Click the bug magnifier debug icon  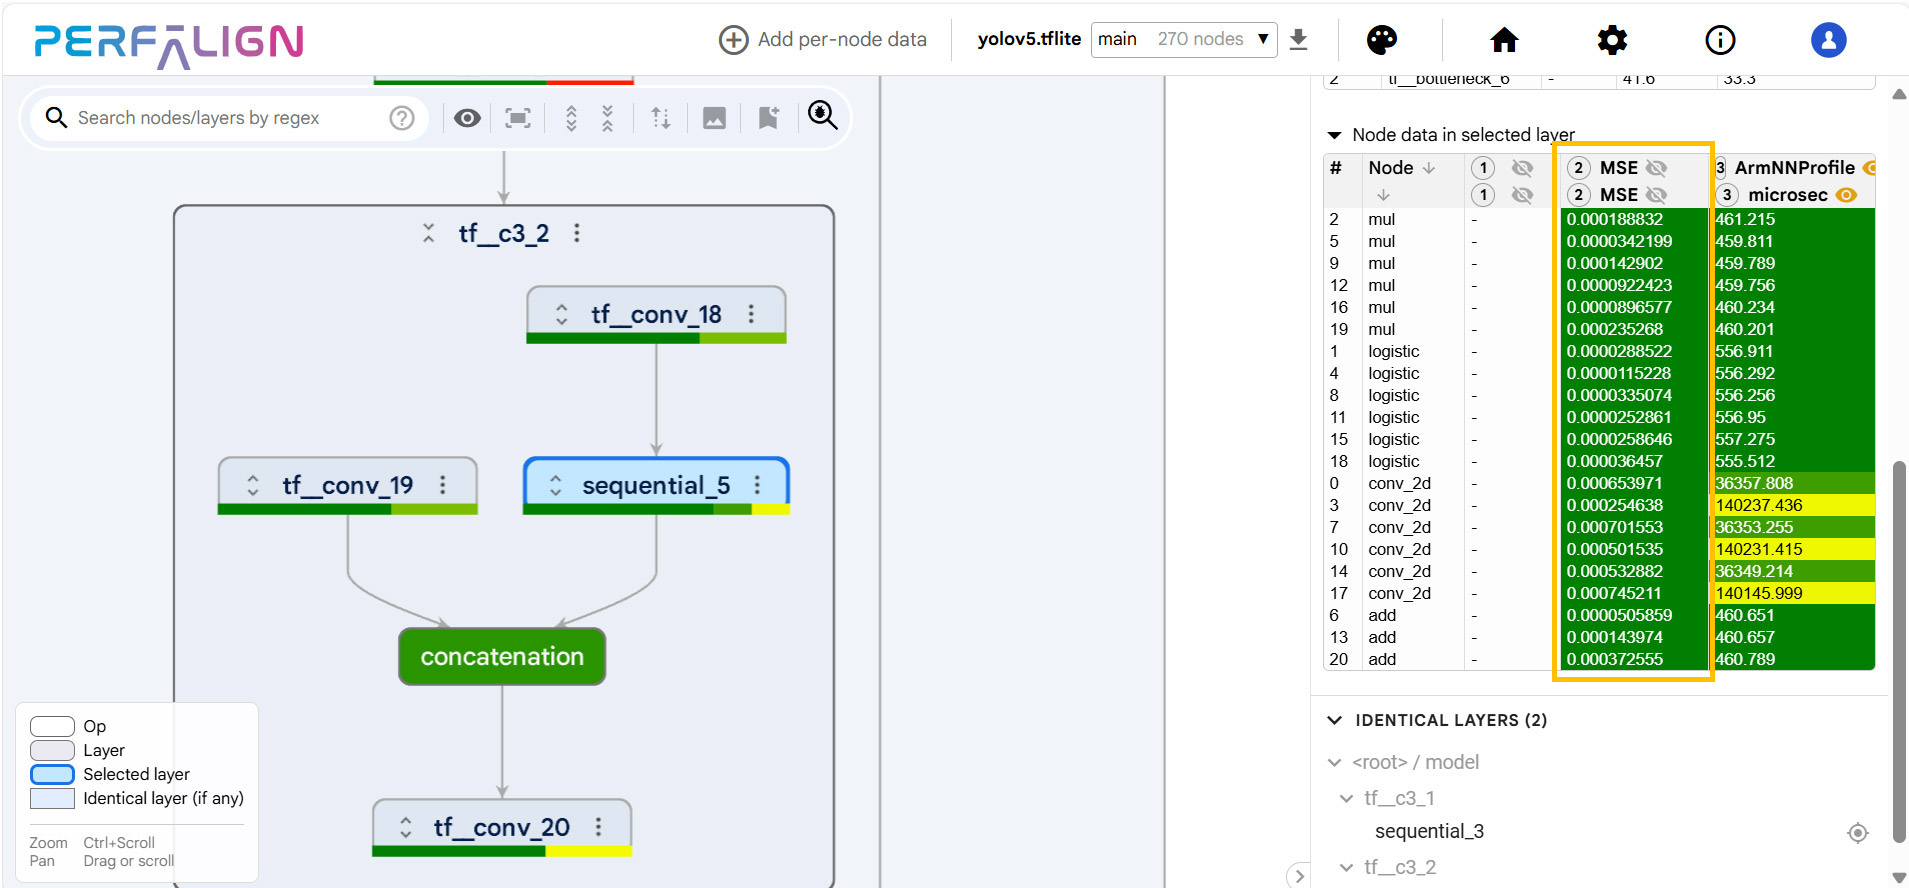822,116
